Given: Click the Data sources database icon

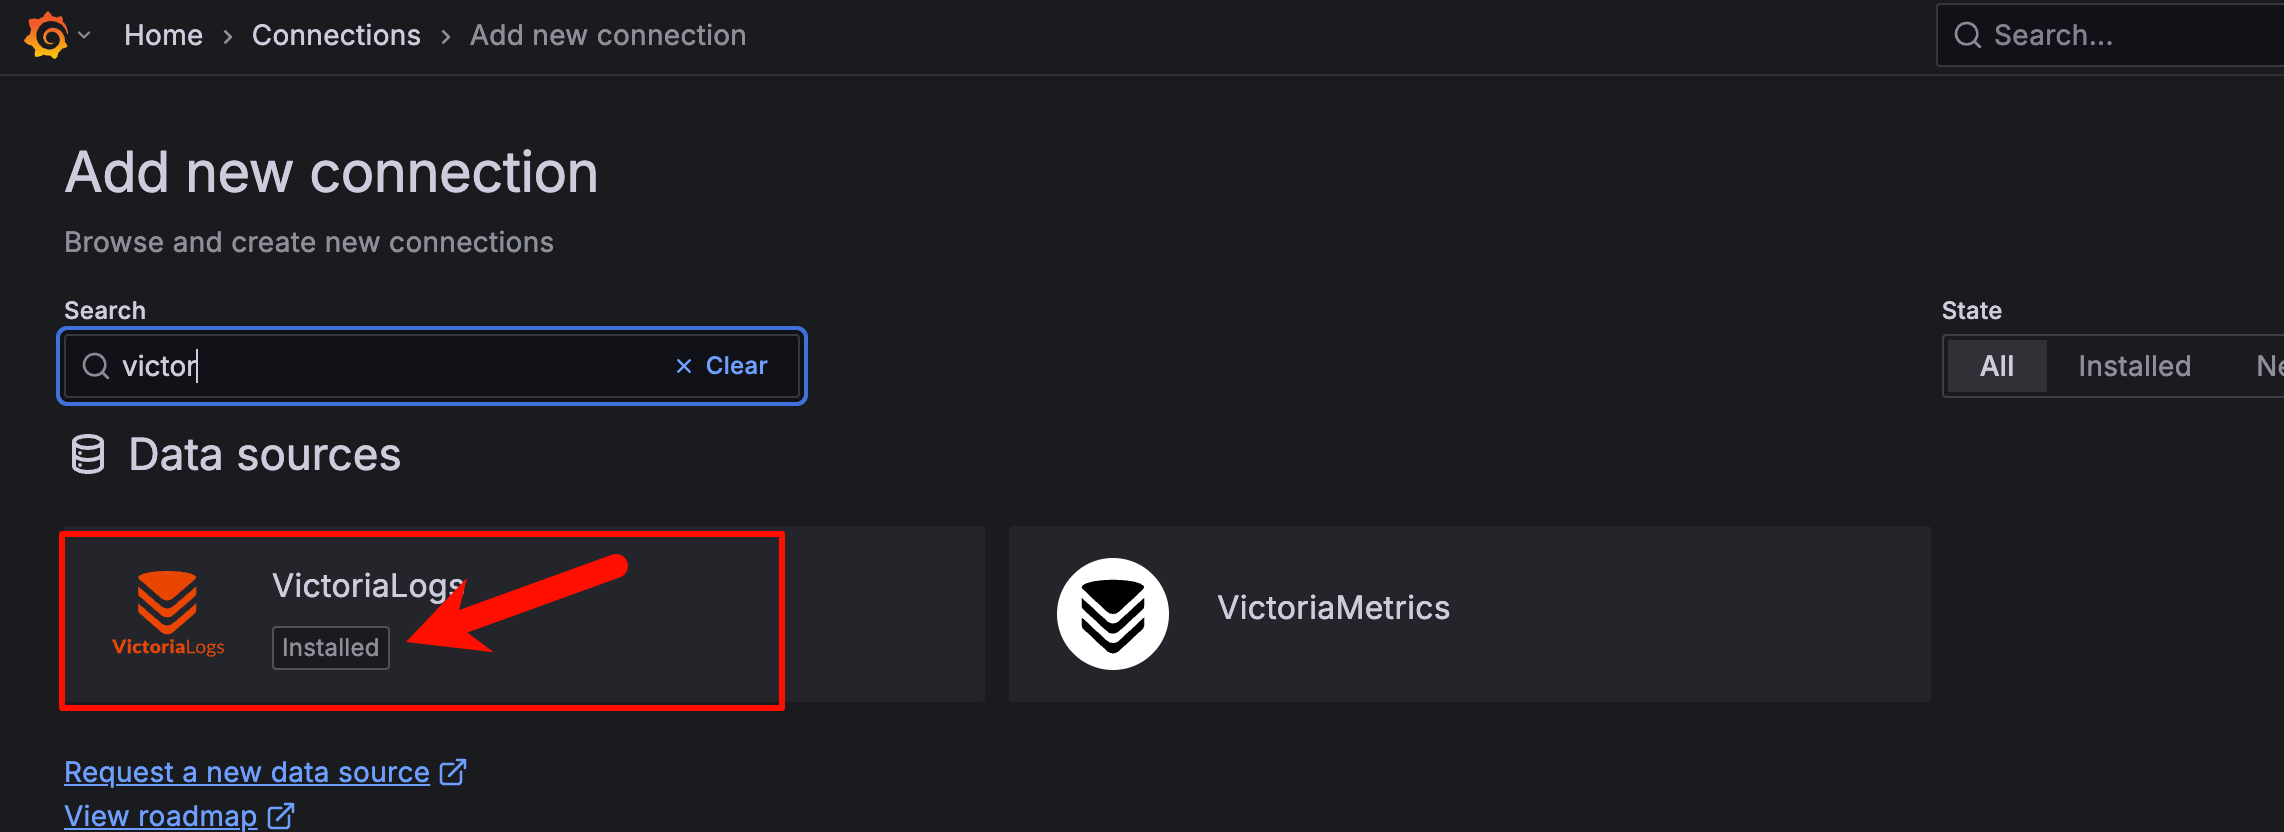Looking at the screenshot, I should (x=88, y=455).
